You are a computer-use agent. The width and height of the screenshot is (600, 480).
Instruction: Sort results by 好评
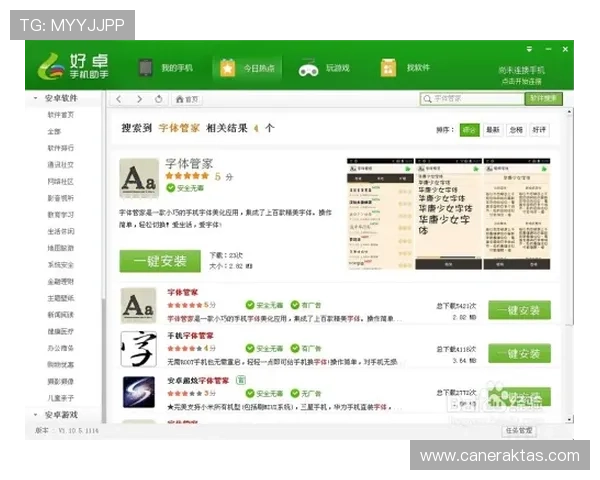tap(539, 130)
